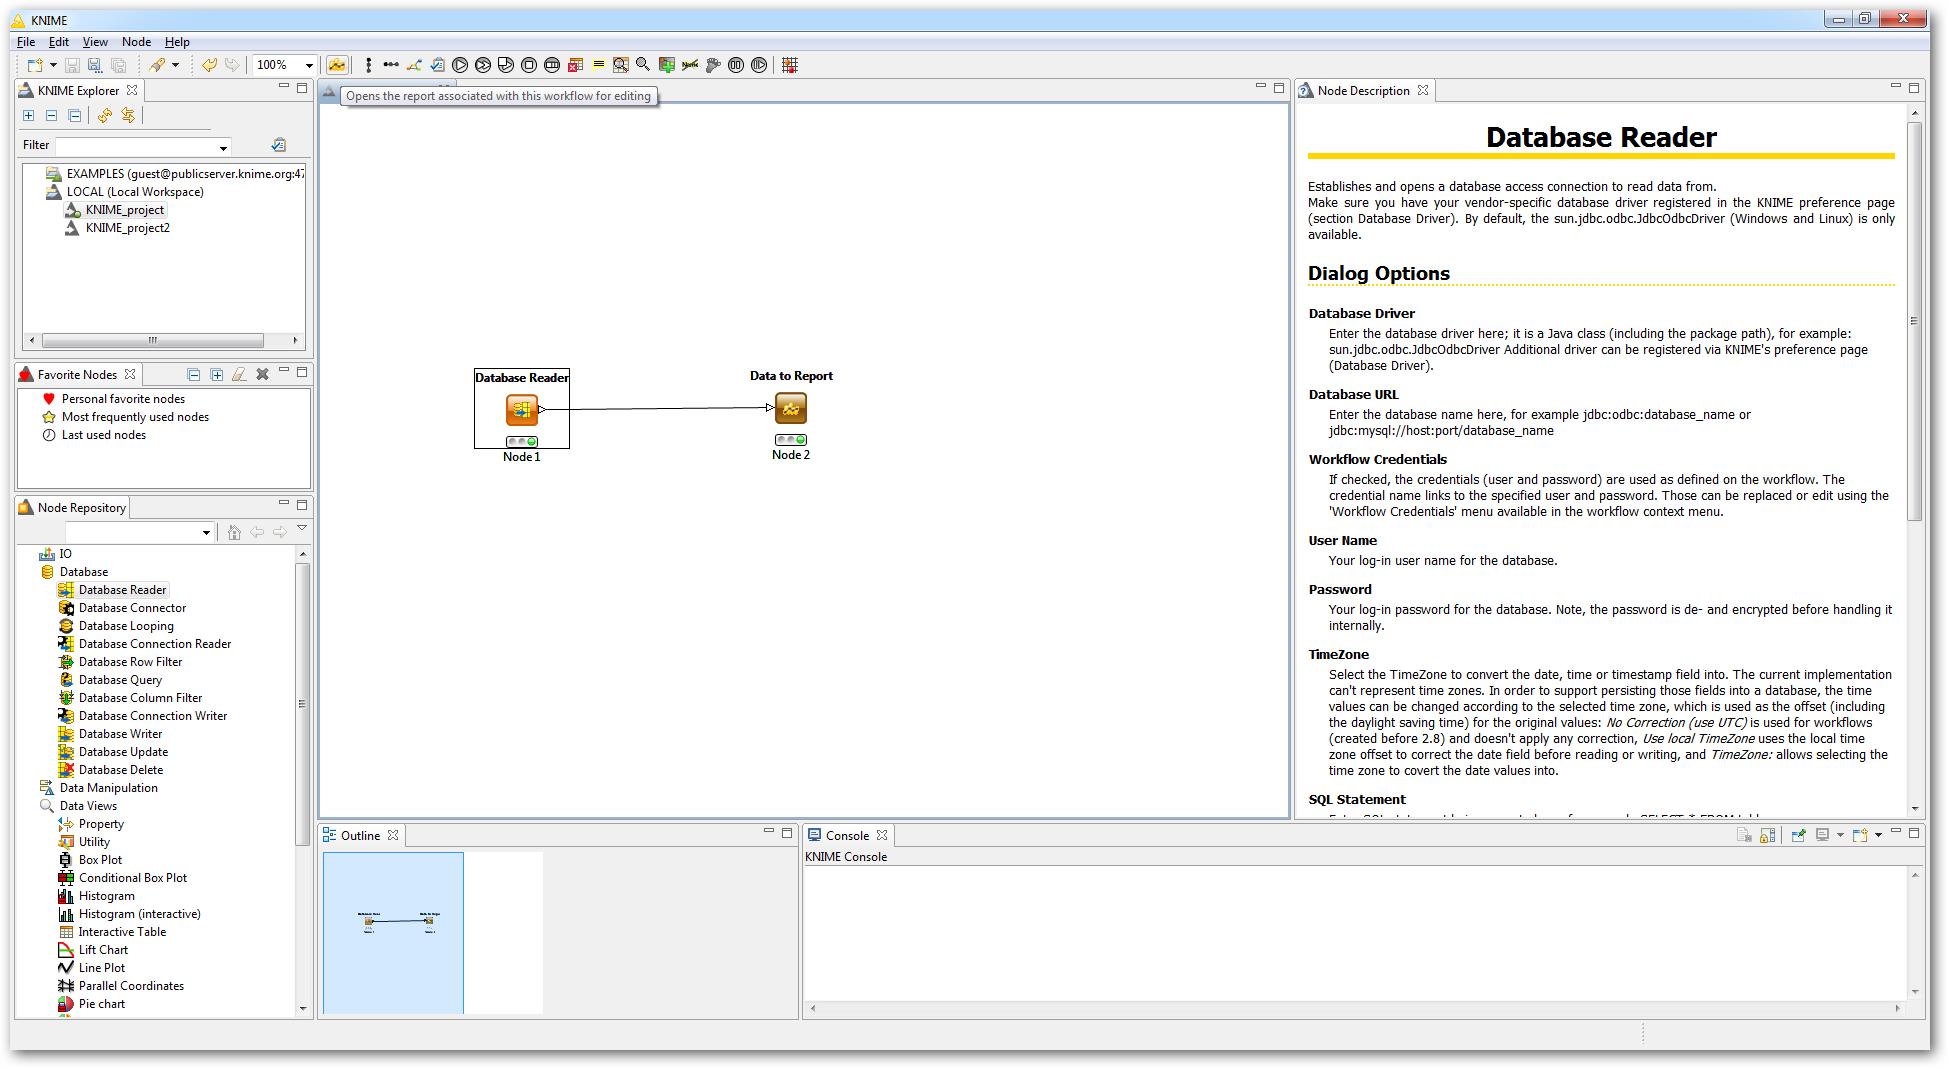The image size is (1948, 1068).
Task: Click the Database Reader node on canvas
Action: [521, 409]
